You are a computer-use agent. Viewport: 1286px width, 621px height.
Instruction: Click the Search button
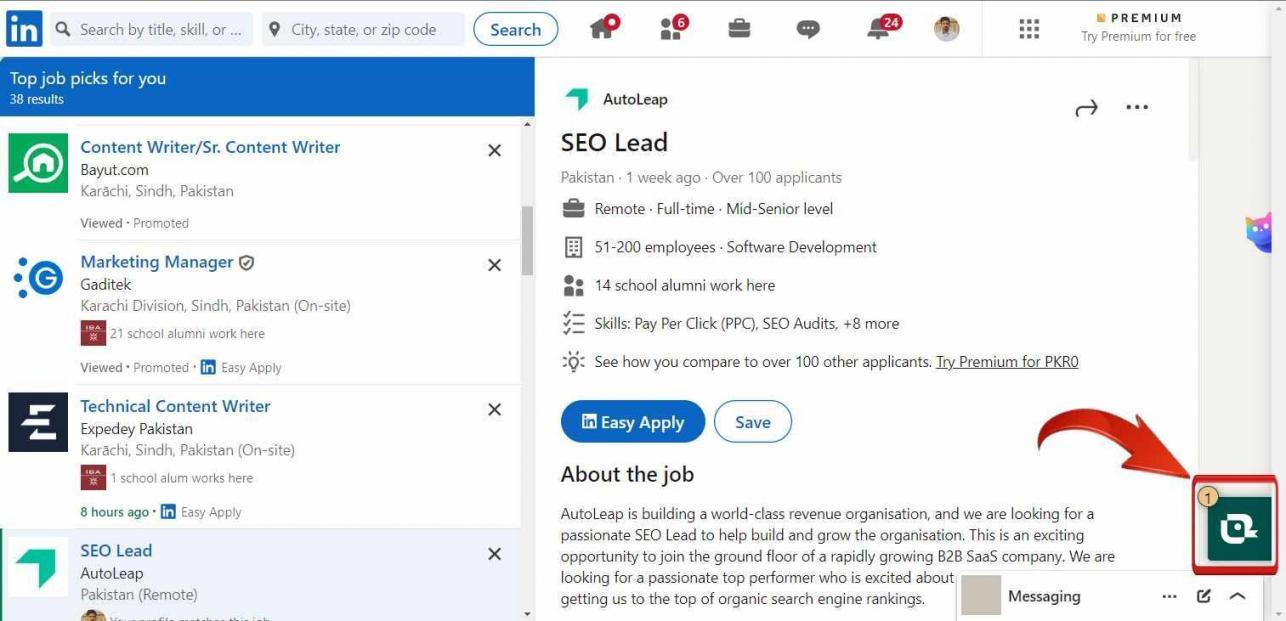tap(515, 30)
